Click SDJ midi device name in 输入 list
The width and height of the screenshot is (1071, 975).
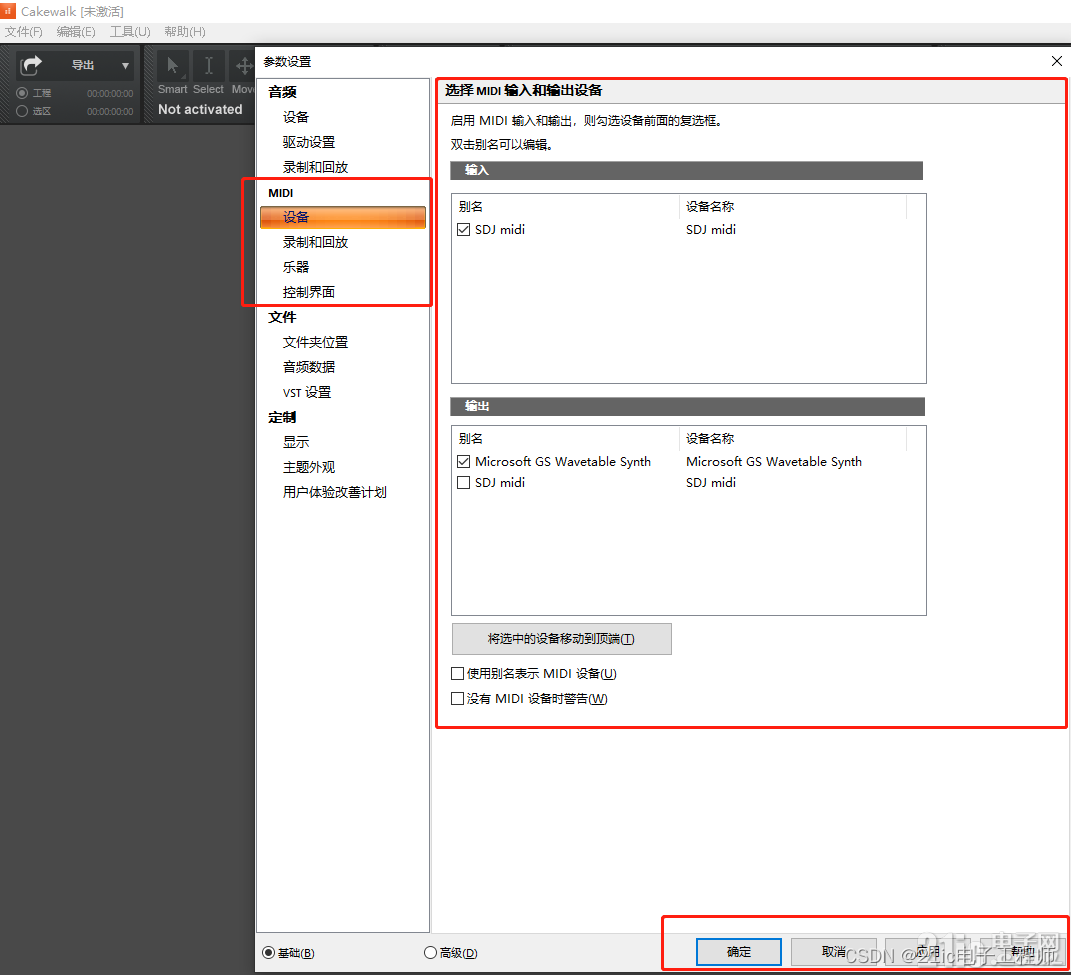click(711, 230)
